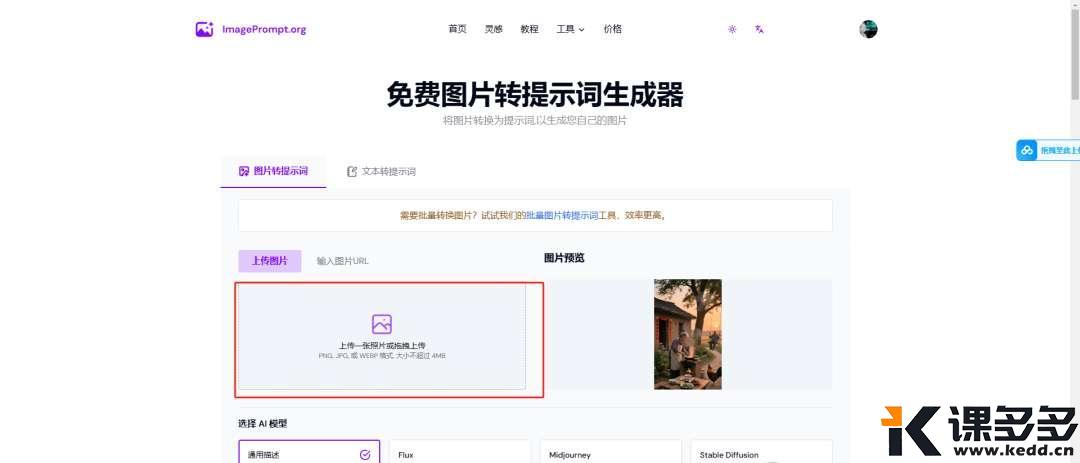Click the image upload icon in the drop zone
The width and height of the screenshot is (1080, 463).
click(x=382, y=324)
